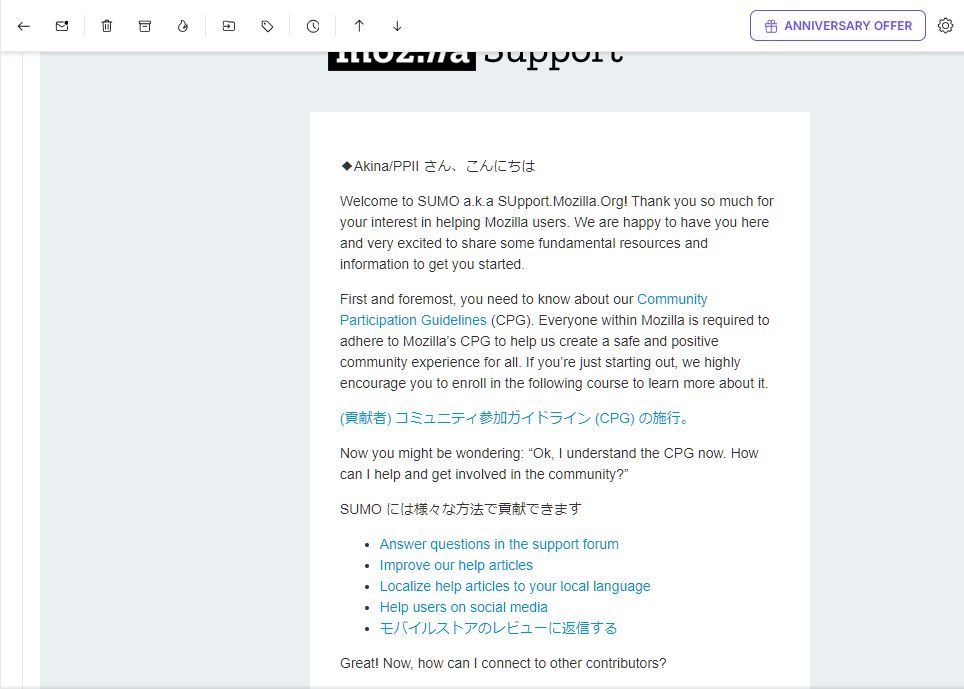Image resolution: width=964 pixels, height=689 pixels.
Task: Click text 'SUMO には様々な方法で貢献できます'
Action: 460,509
